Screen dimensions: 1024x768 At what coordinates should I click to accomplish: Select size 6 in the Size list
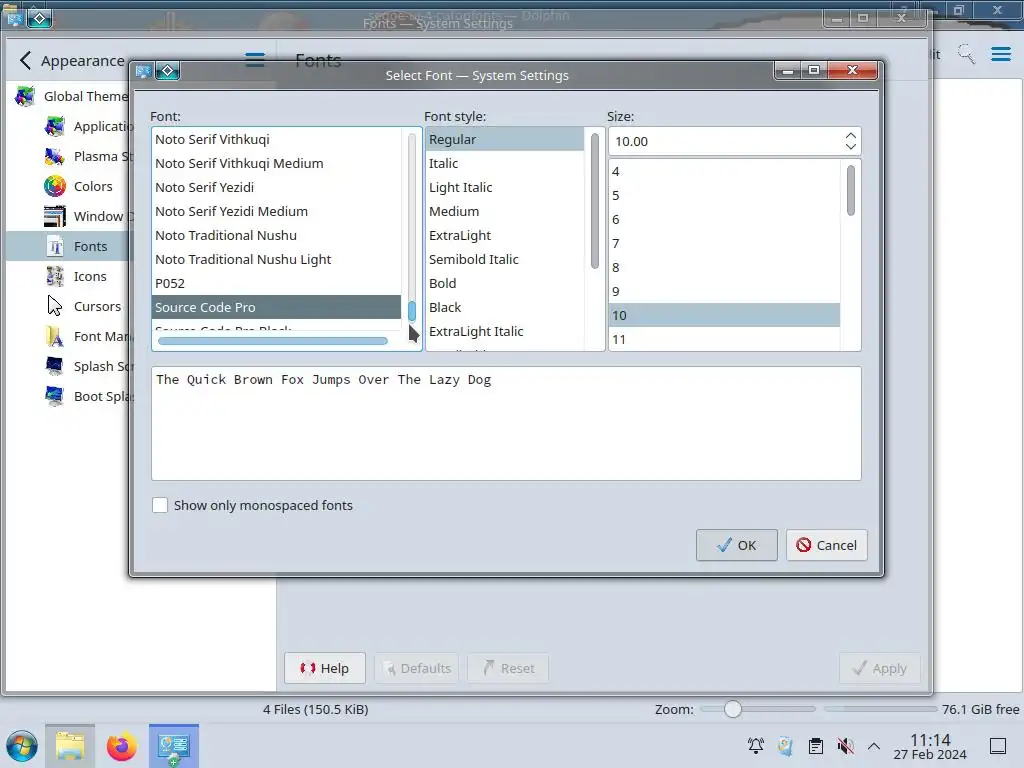[725, 219]
